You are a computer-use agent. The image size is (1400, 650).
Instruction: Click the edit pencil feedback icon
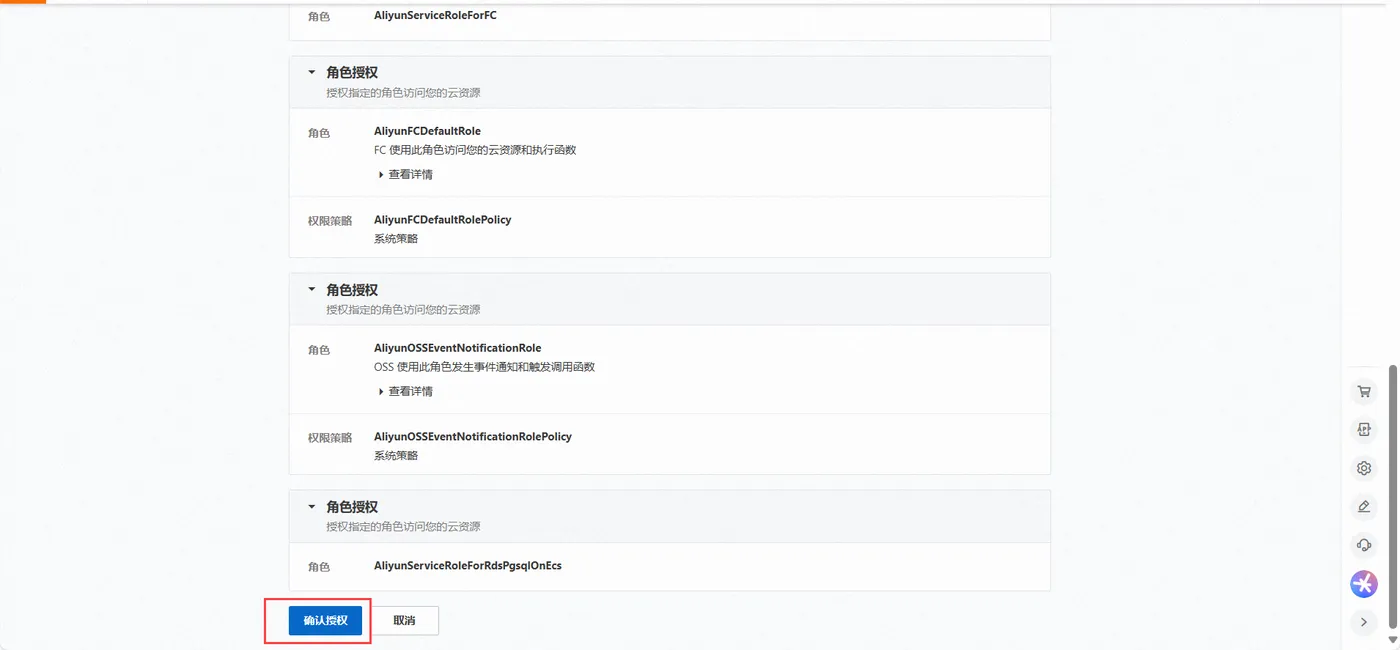click(1364, 507)
